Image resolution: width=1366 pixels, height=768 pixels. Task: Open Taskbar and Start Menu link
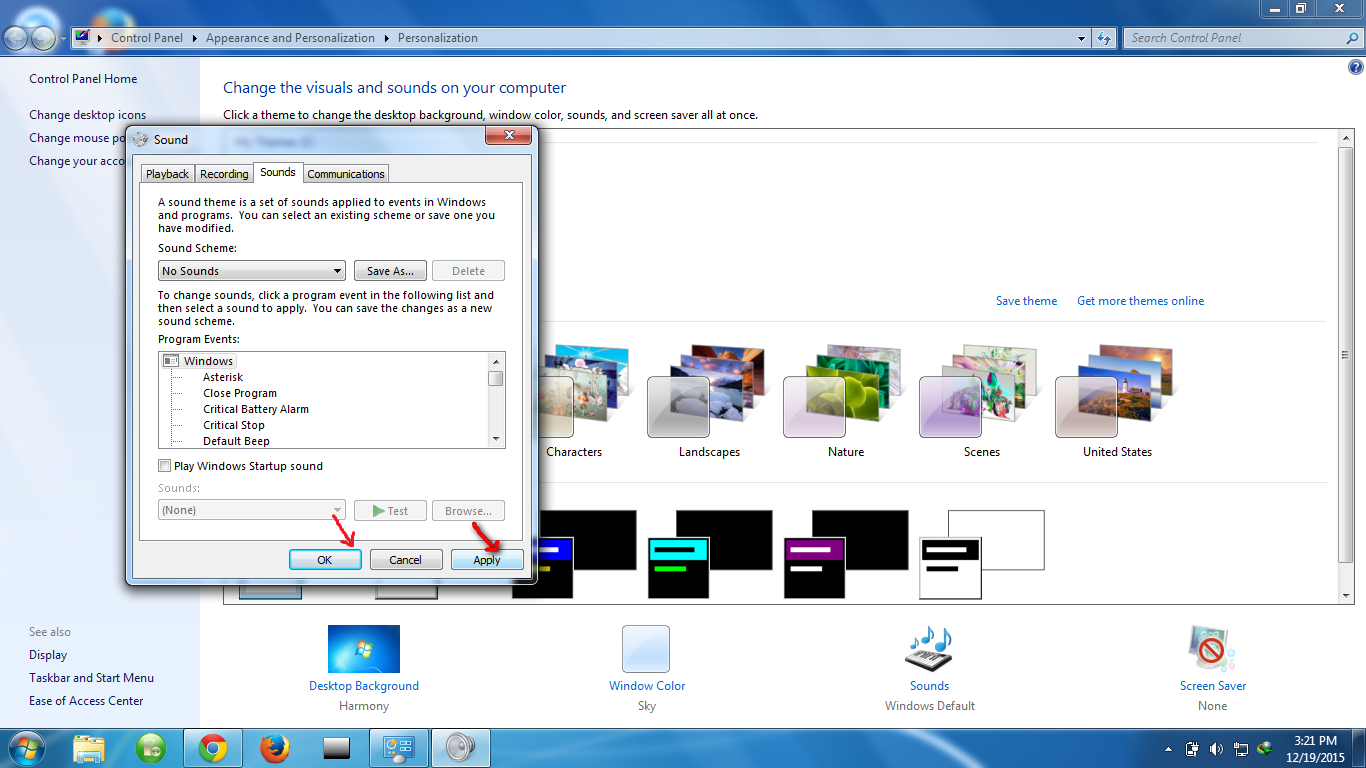click(x=91, y=678)
